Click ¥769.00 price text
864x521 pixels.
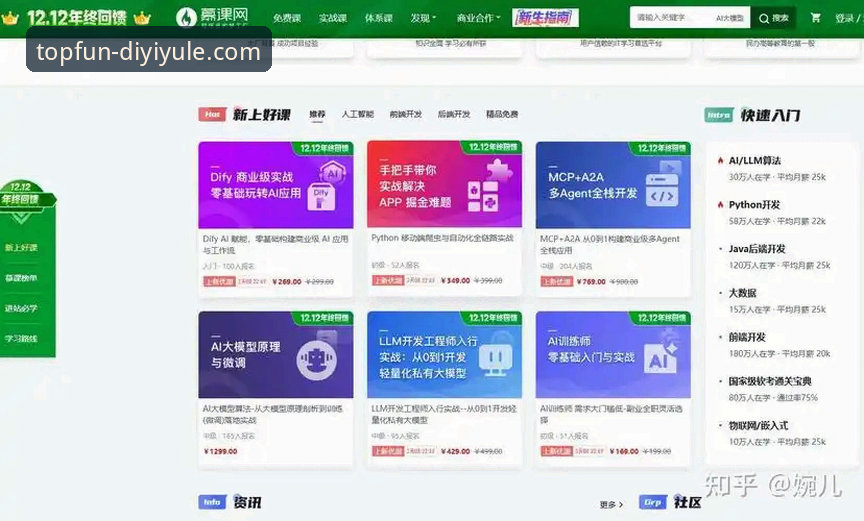[591, 281]
